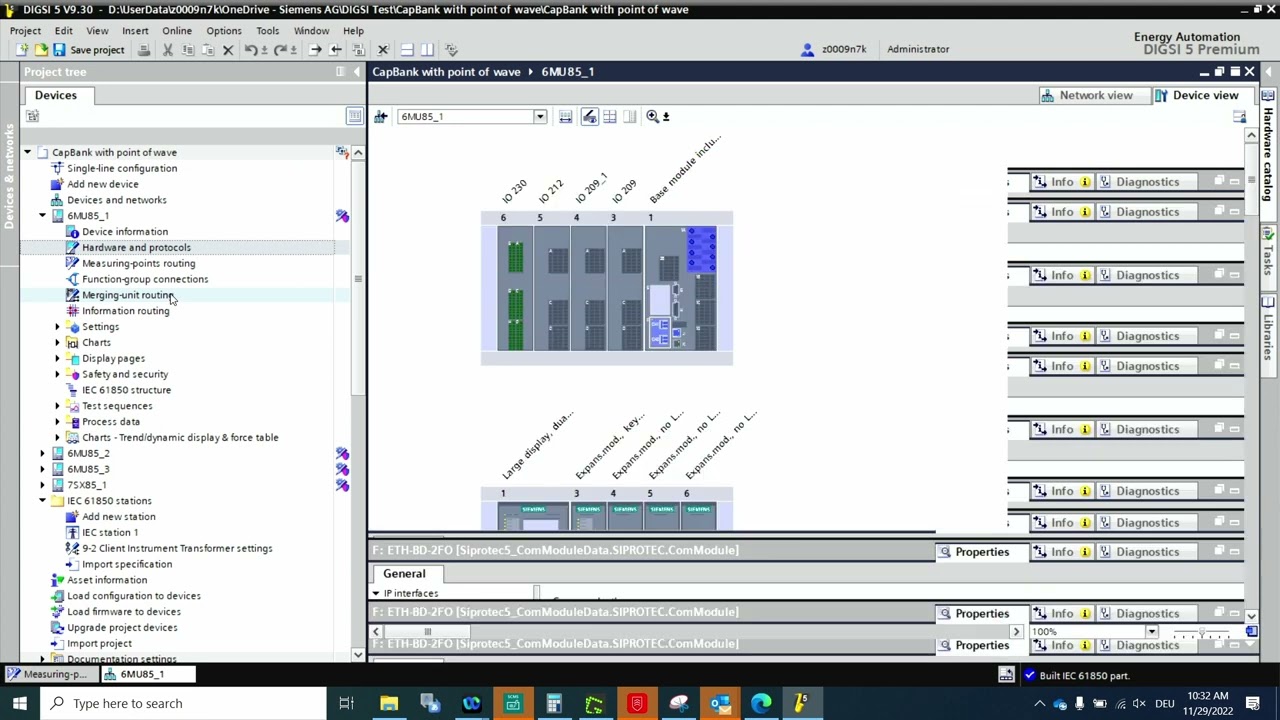This screenshot has width=1280, height=720.
Task: Toggle the show module labels icon
Action: [x=589, y=117]
